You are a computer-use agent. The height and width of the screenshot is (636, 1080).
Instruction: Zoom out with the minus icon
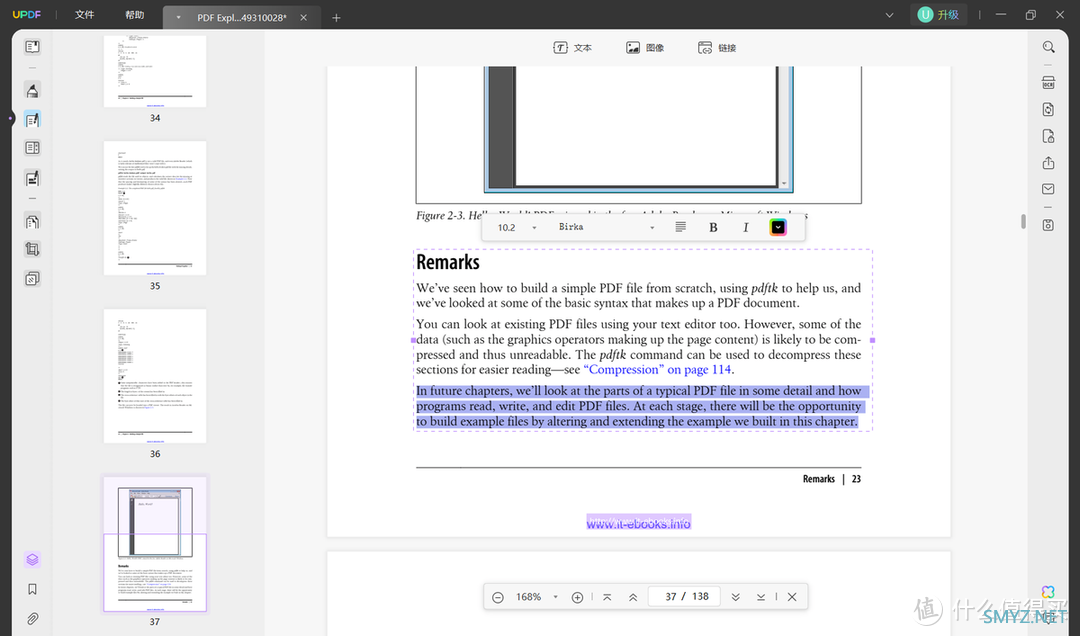click(x=498, y=597)
